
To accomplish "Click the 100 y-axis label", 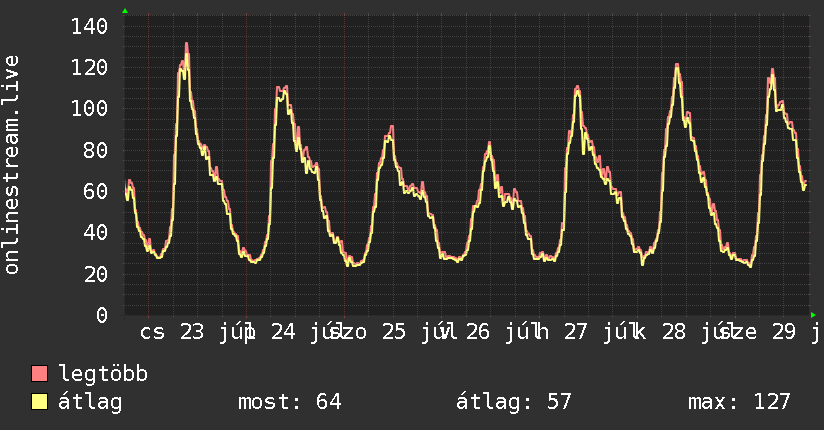I will click(x=90, y=109).
